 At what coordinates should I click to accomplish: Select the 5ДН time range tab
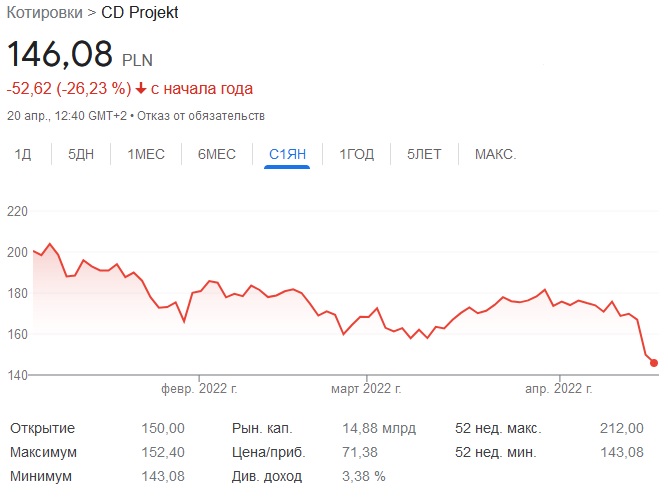81,154
